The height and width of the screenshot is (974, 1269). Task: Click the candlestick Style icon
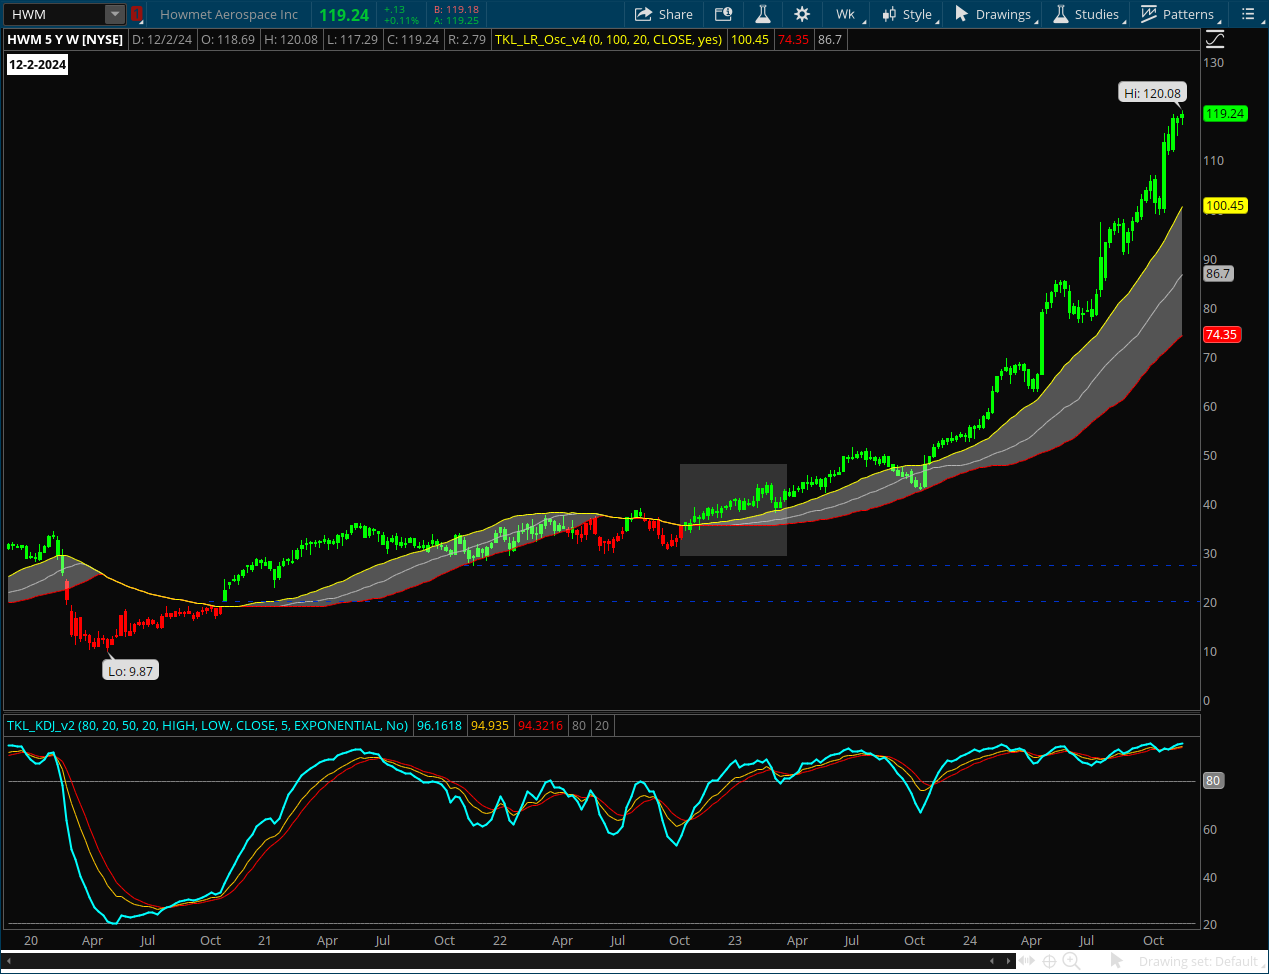889,14
